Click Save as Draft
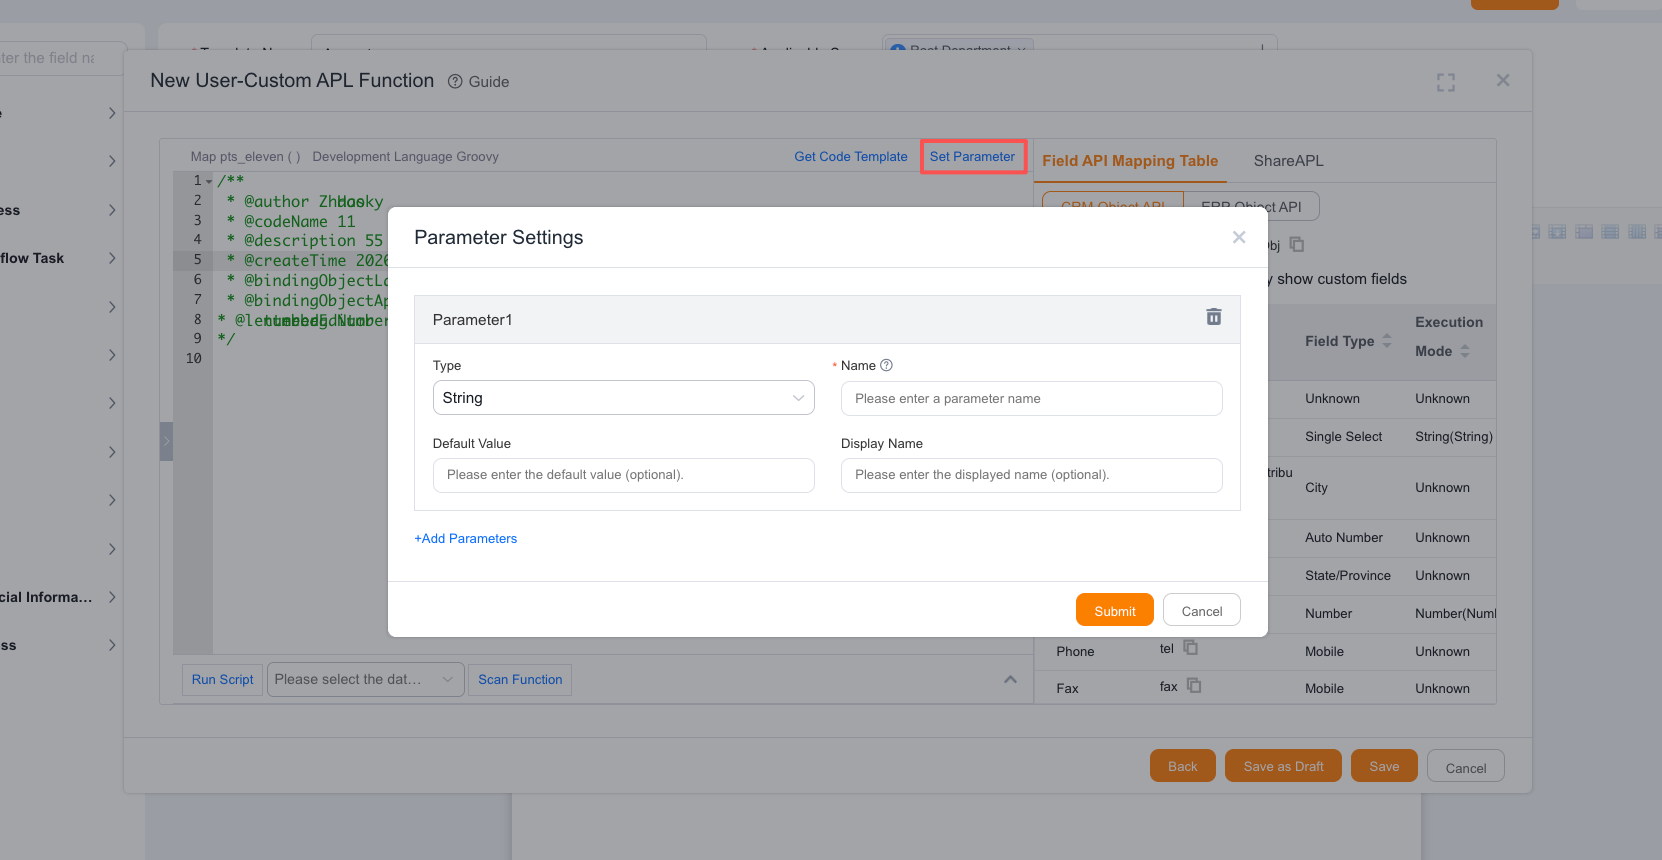Image resolution: width=1662 pixels, height=860 pixels. coord(1283,766)
